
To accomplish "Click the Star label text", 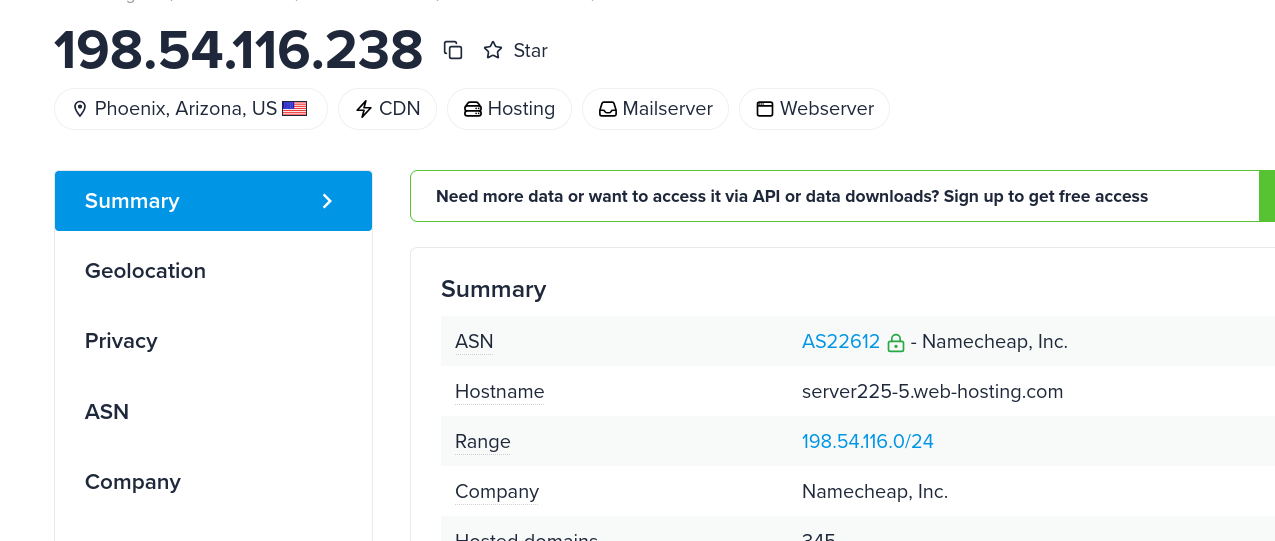I will [530, 50].
